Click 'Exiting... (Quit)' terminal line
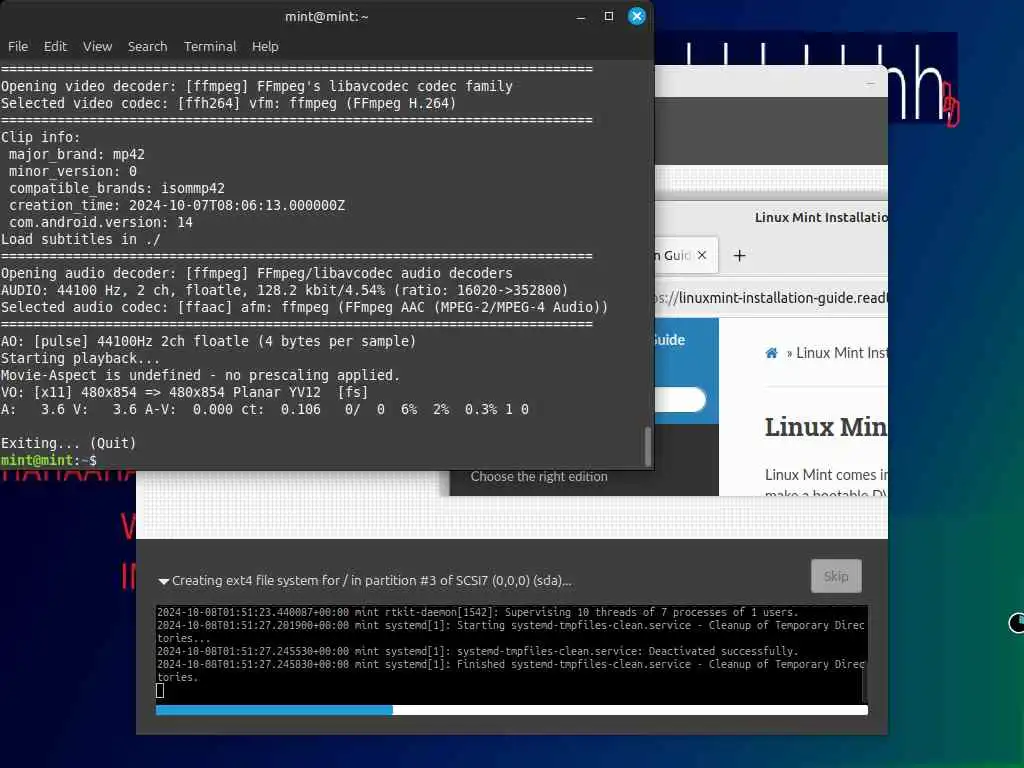Viewport: 1024px width, 768px height. [69, 443]
